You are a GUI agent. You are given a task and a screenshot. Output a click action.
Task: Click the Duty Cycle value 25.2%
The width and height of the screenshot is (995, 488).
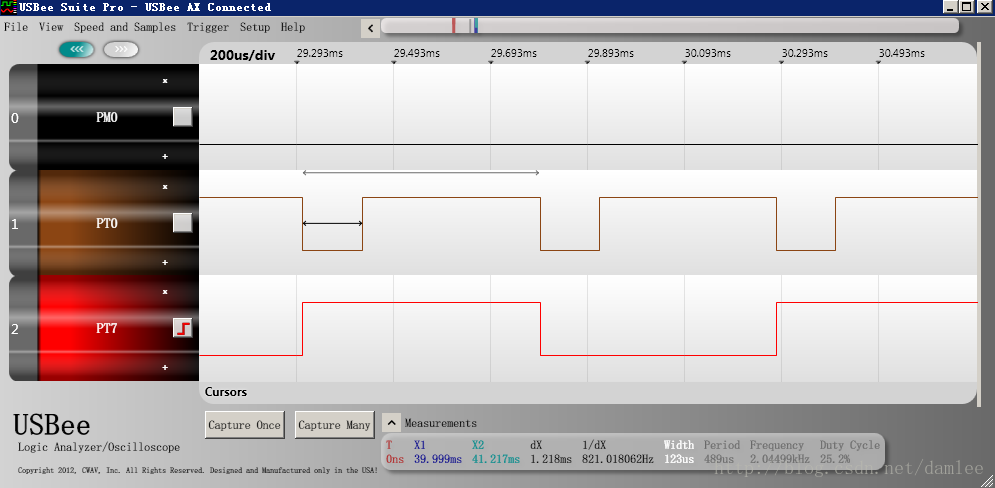tap(835, 459)
